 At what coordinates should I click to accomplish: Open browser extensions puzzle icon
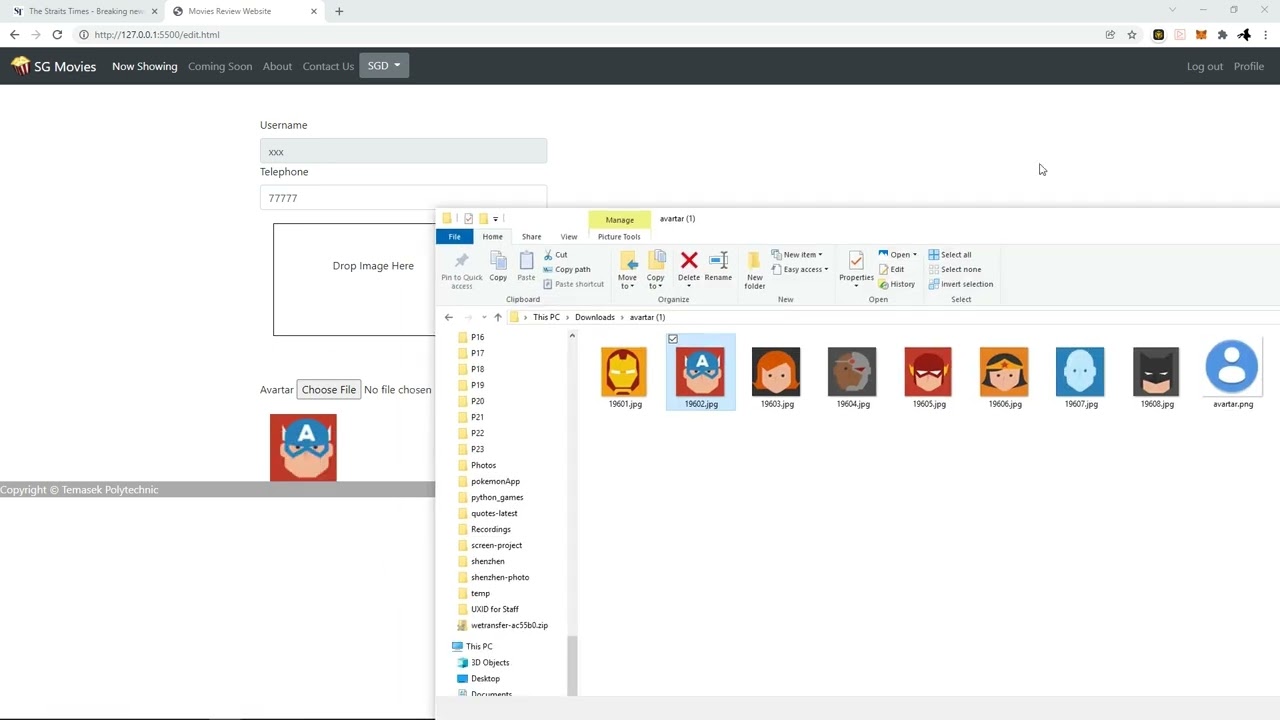[1222, 34]
